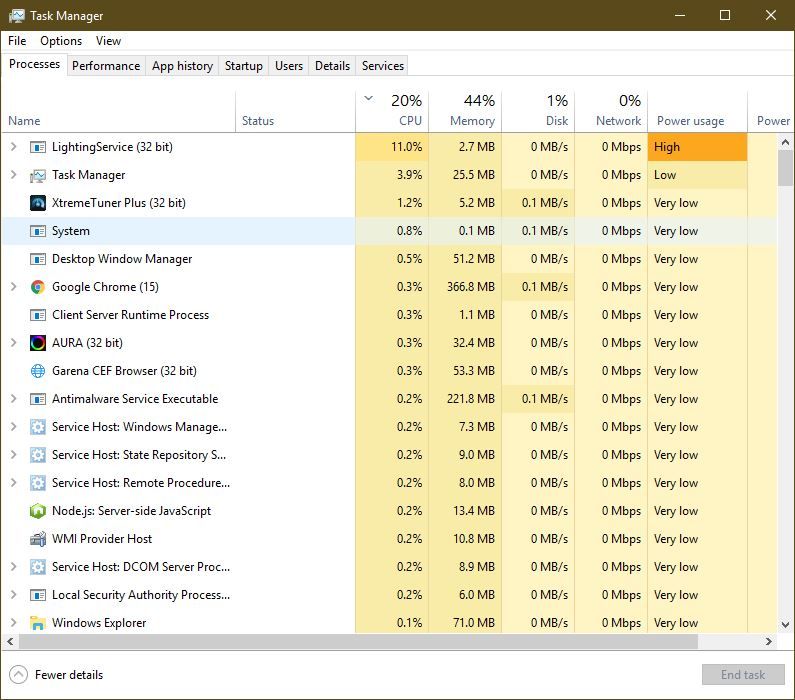Click the End task button
Viewport: 795px width, 700px height.
(743, 675)
